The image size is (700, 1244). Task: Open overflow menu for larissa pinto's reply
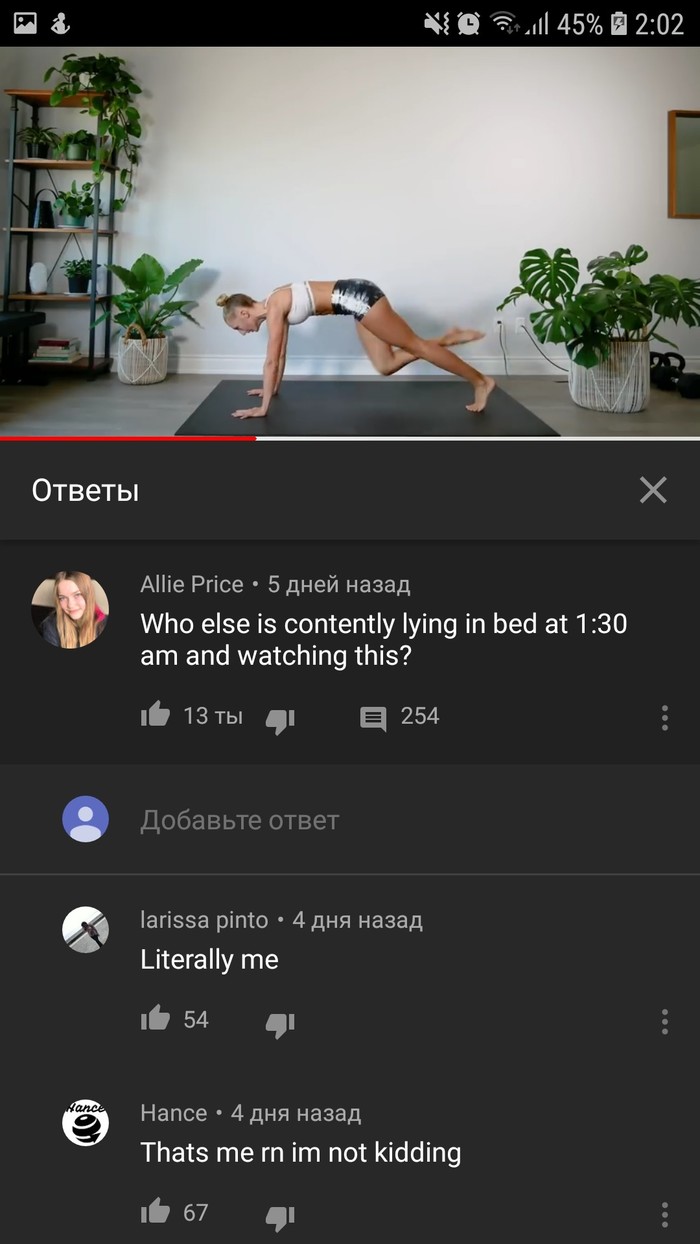(x=664, y=1021)
